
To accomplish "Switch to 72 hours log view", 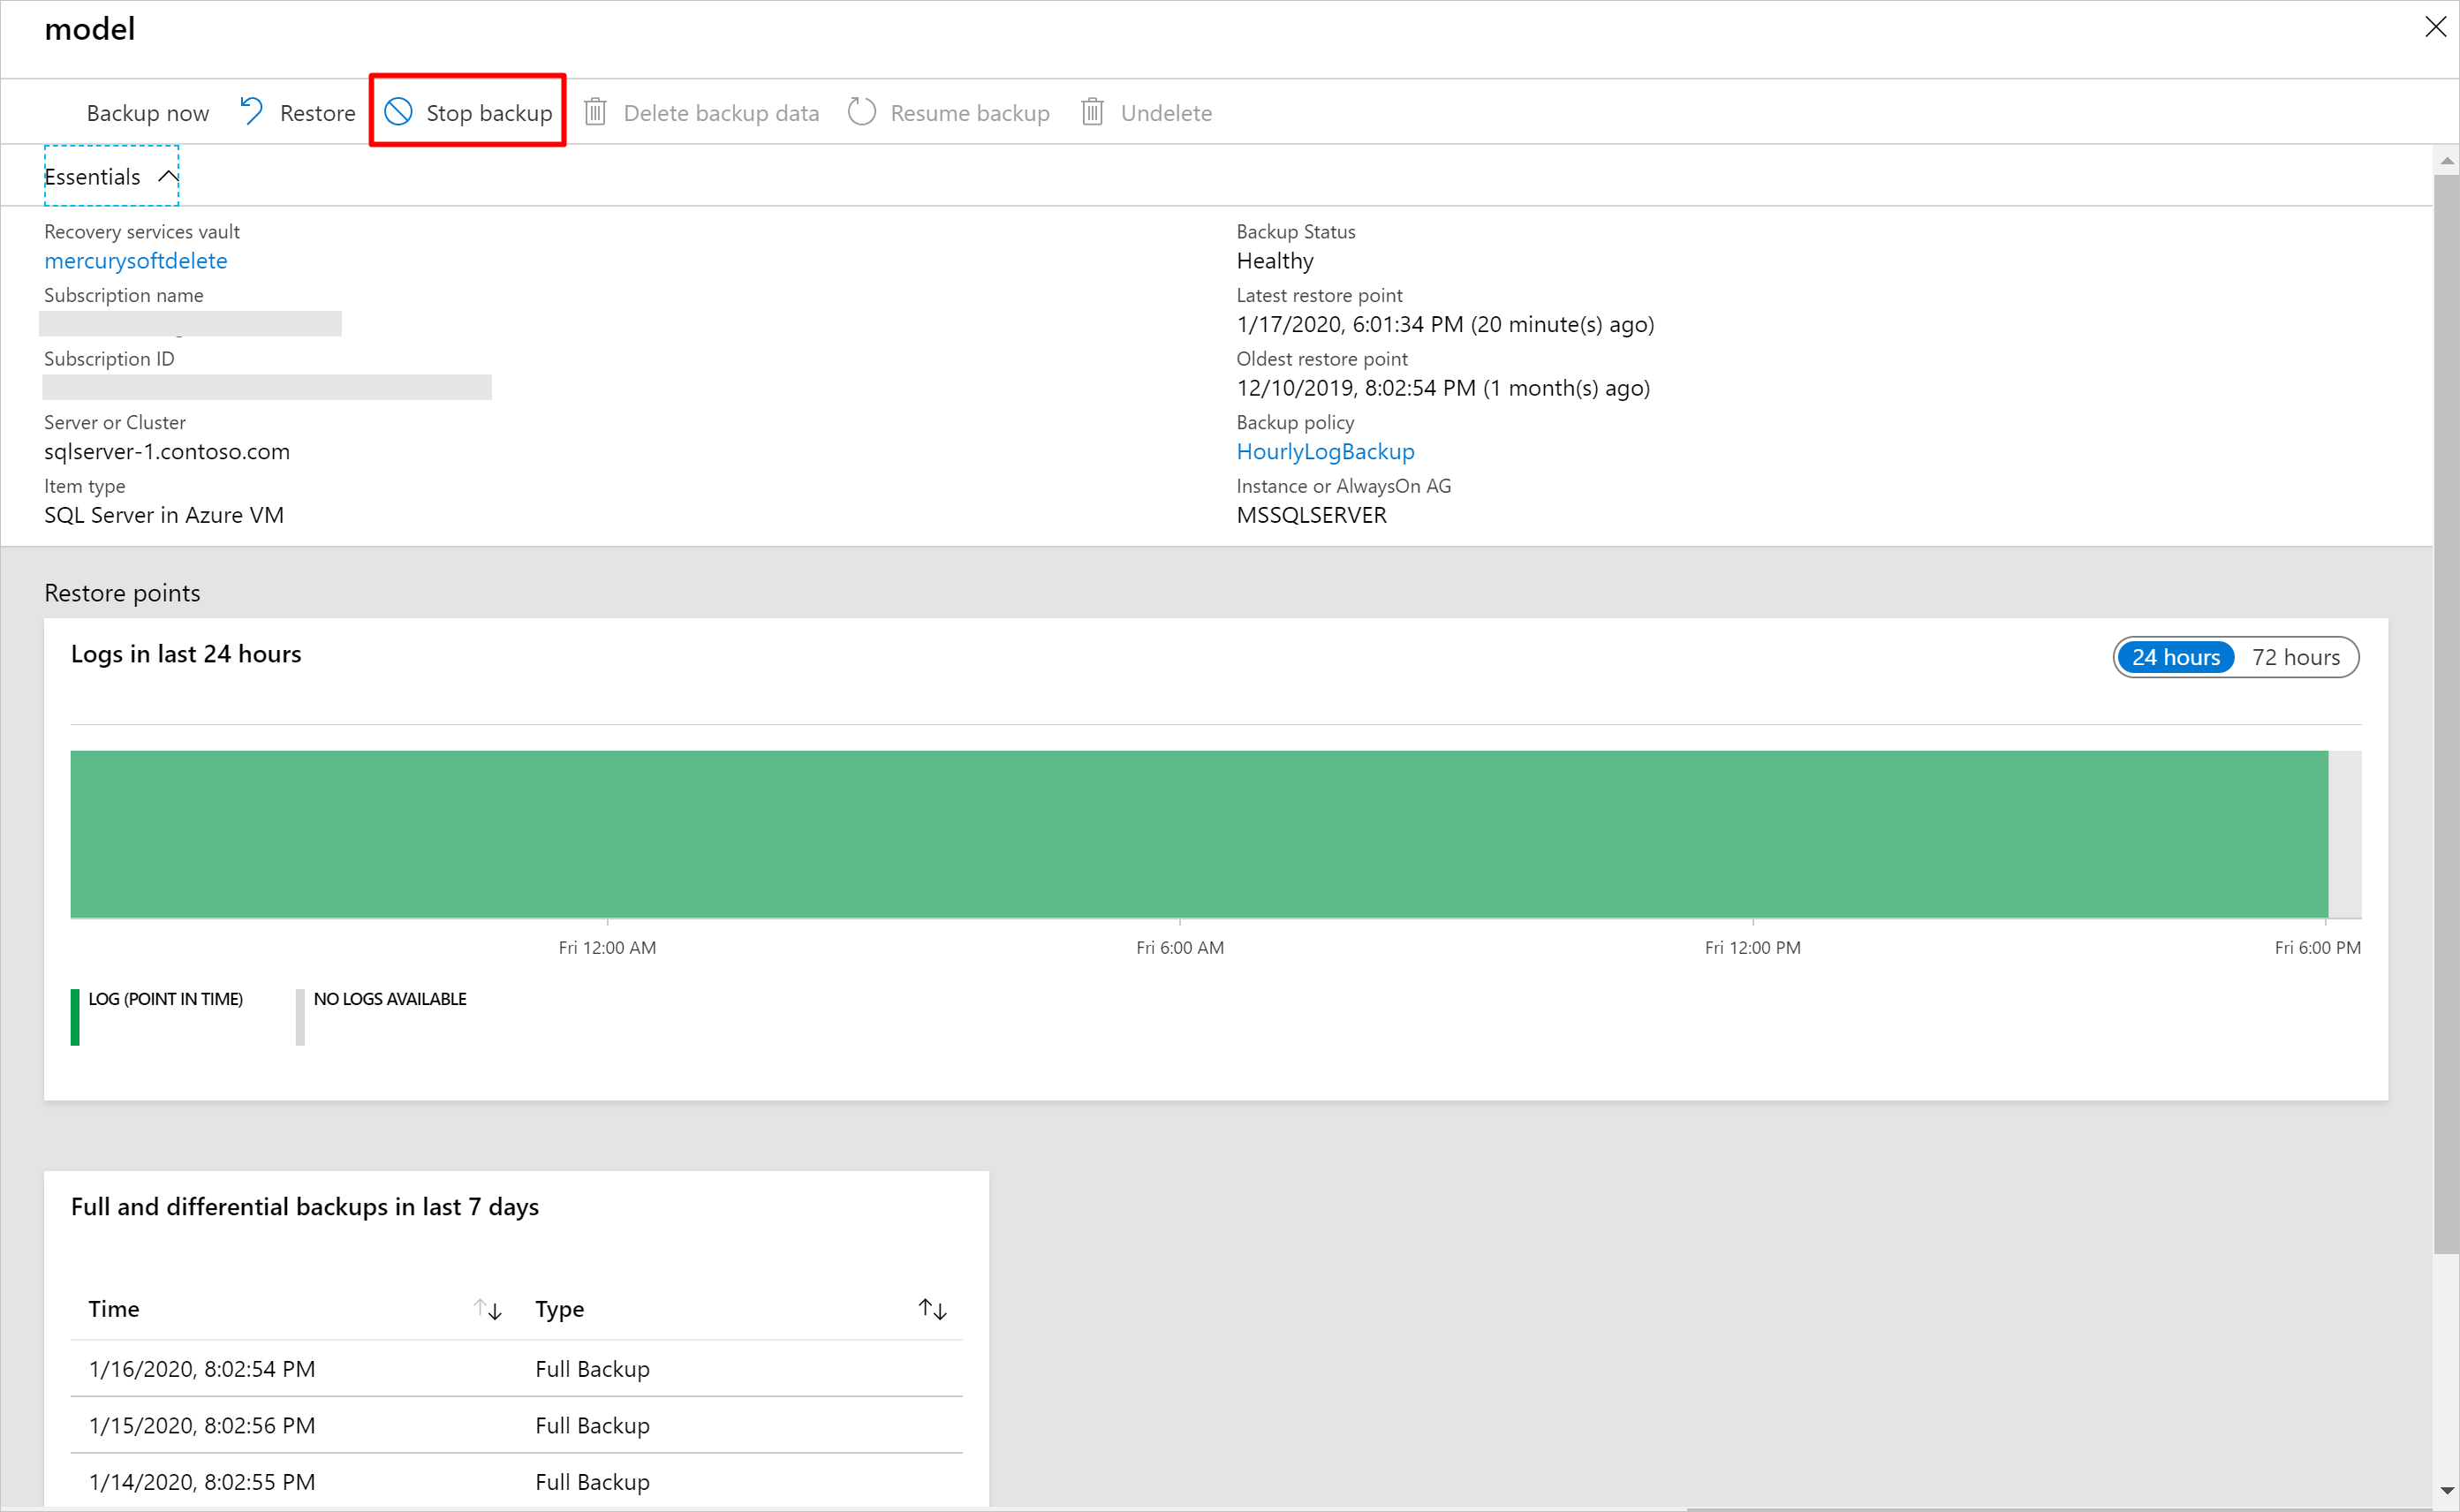I will click(x=2298, y=657).
